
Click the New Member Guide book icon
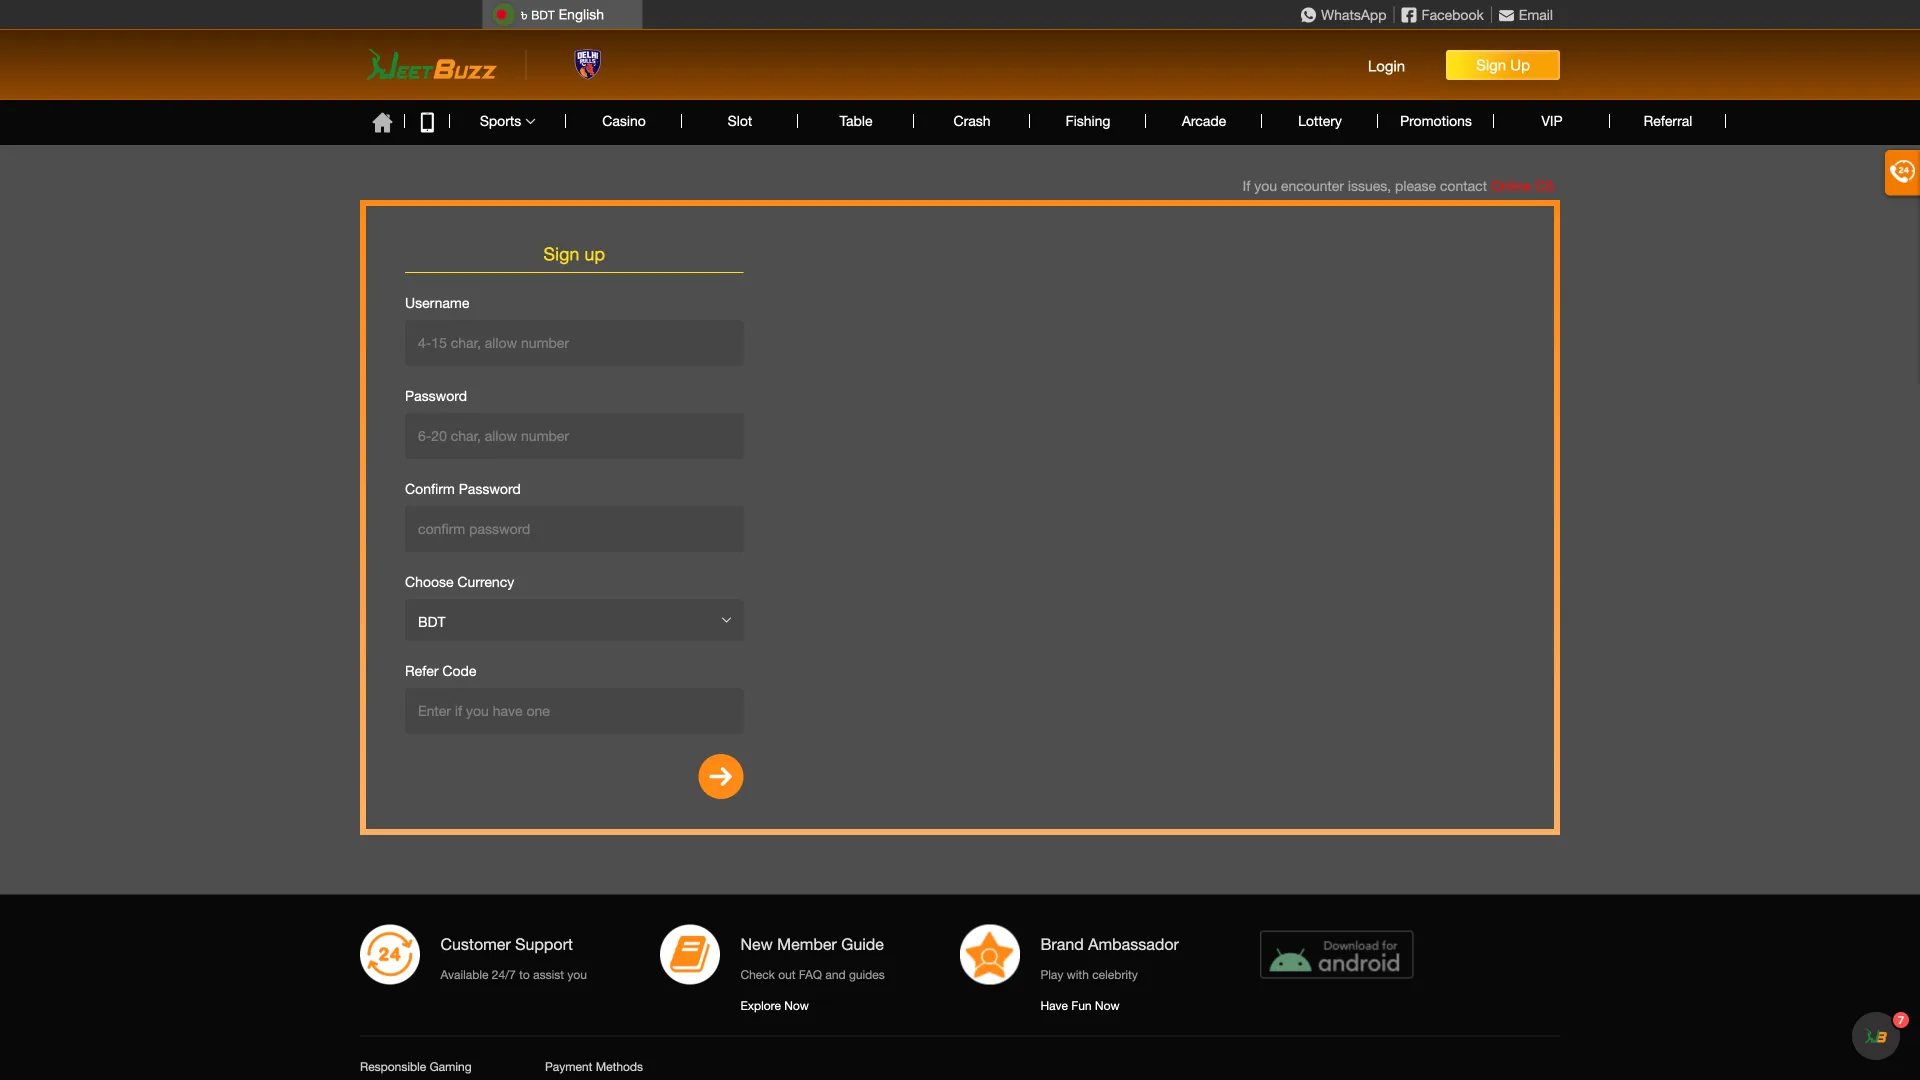(x=690, y=953)
